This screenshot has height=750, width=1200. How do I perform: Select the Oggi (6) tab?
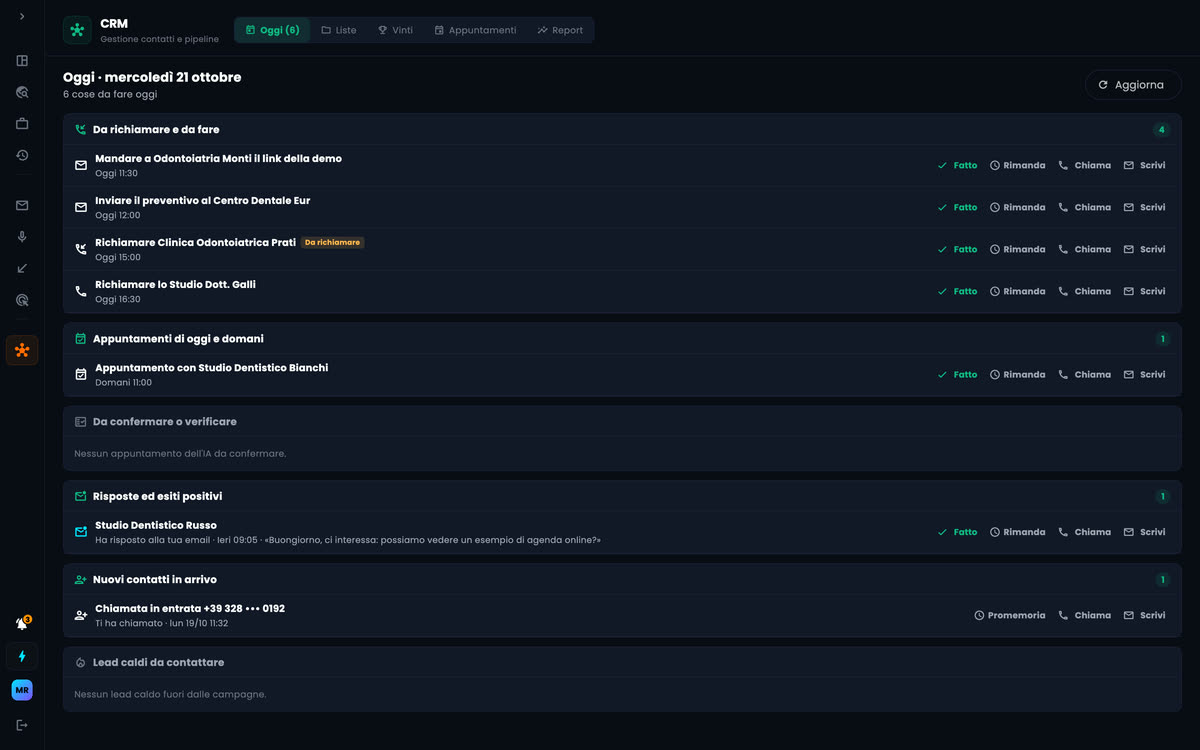tap(272, 30)
